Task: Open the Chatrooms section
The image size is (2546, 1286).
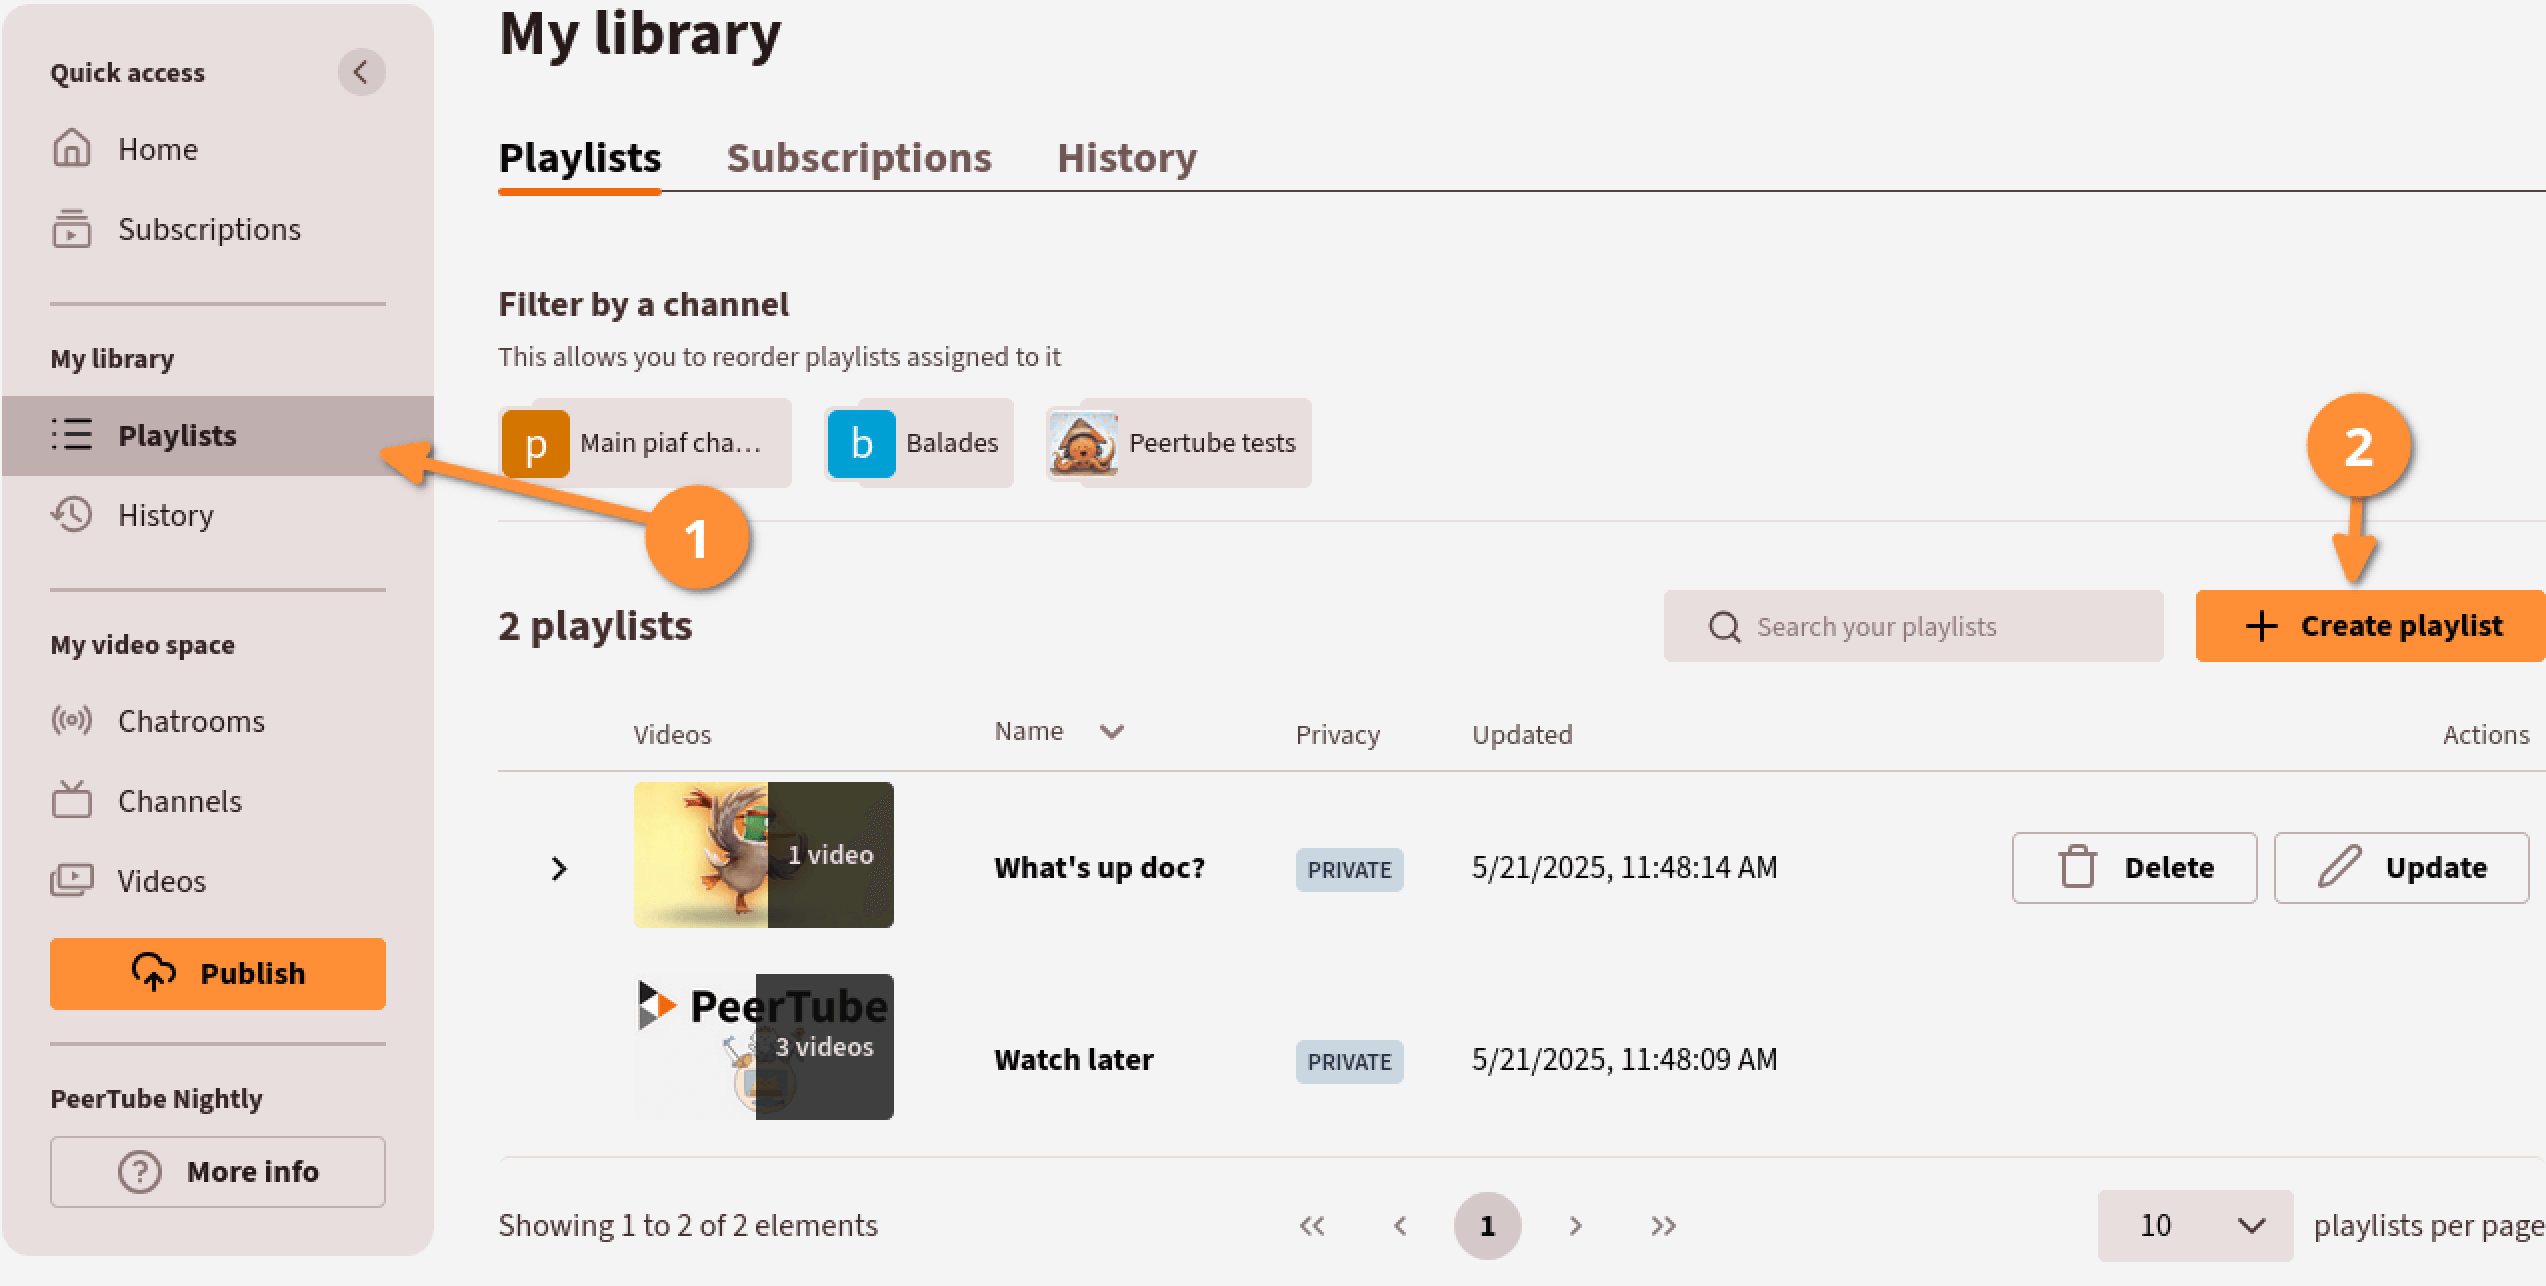Action: pos(190,721)
